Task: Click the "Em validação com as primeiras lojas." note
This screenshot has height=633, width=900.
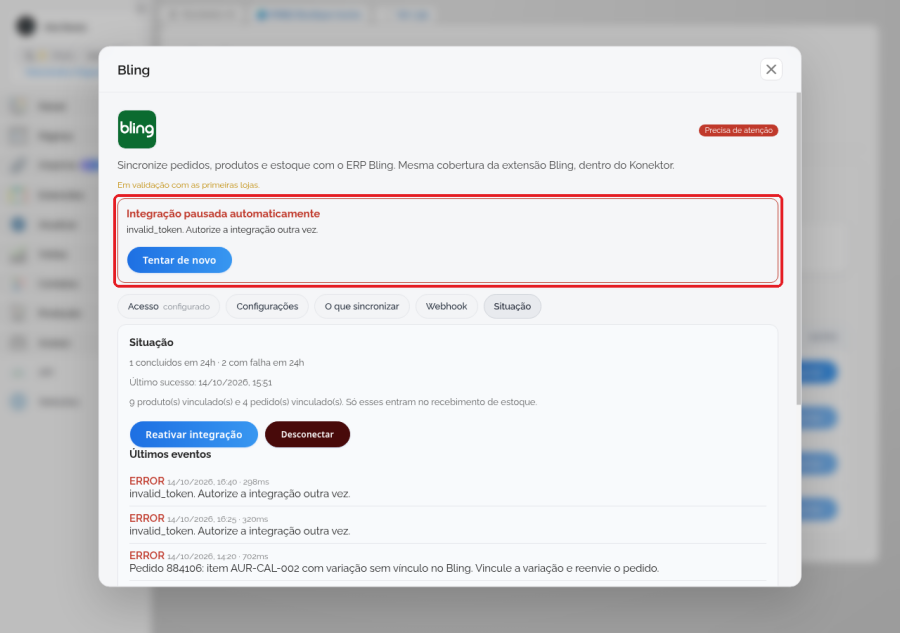Action: [188, 185]
